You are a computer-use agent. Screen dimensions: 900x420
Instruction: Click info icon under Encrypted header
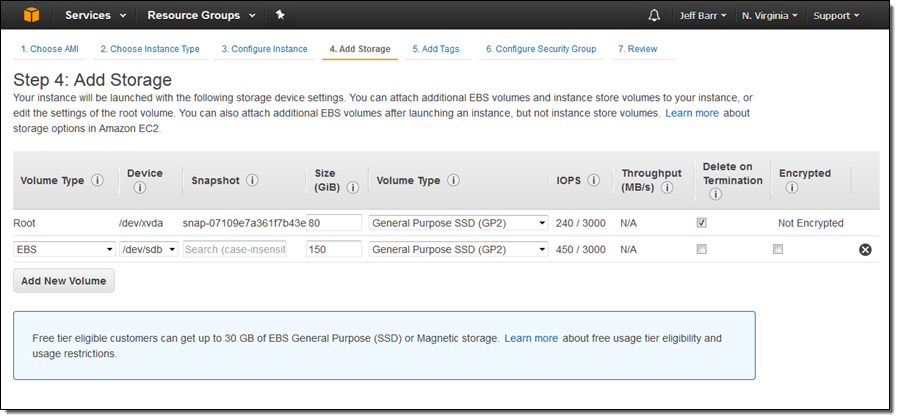(791, 187)
